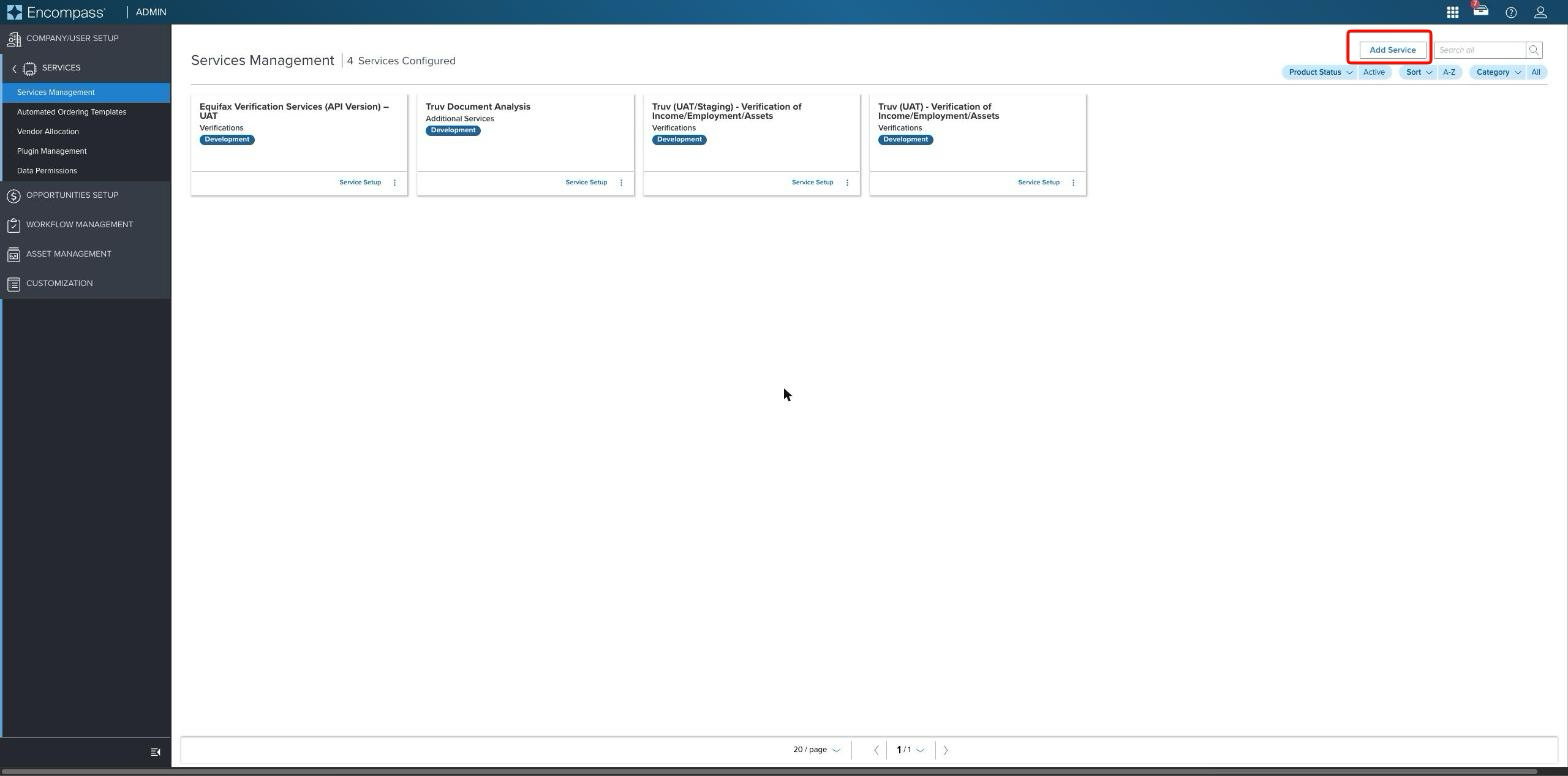1568x776 pixels.
Task: Click Truv (UAT) - Verification card title
Action: [938, 111]
